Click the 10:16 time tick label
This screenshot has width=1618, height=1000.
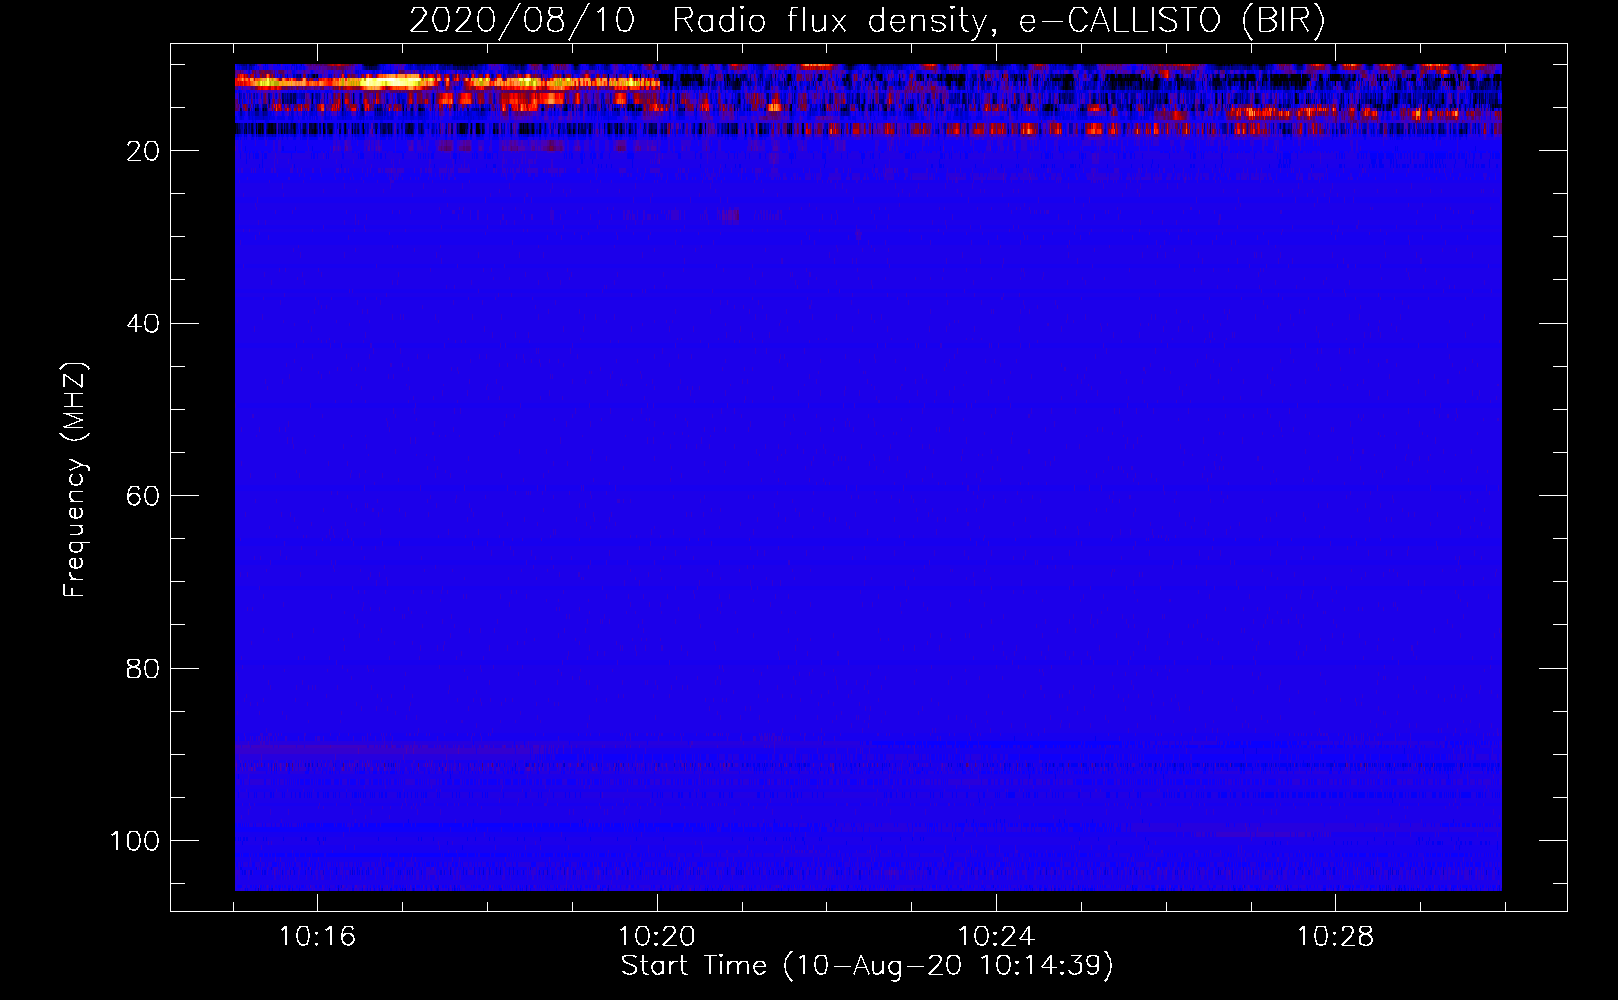click(317, 937)
